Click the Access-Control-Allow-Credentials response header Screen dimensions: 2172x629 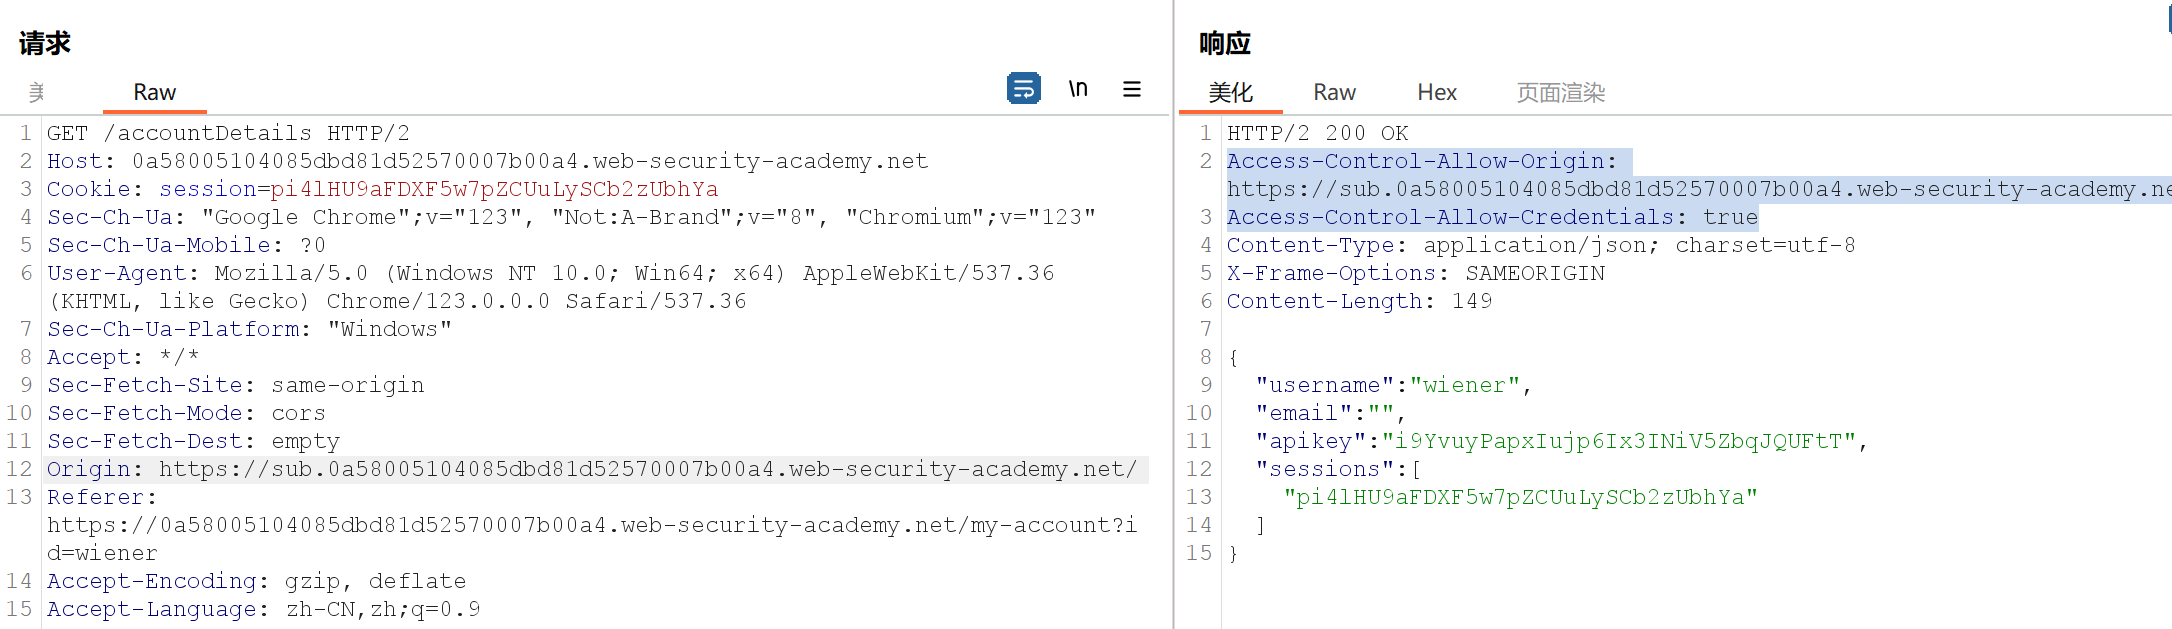pos(1492,217)
